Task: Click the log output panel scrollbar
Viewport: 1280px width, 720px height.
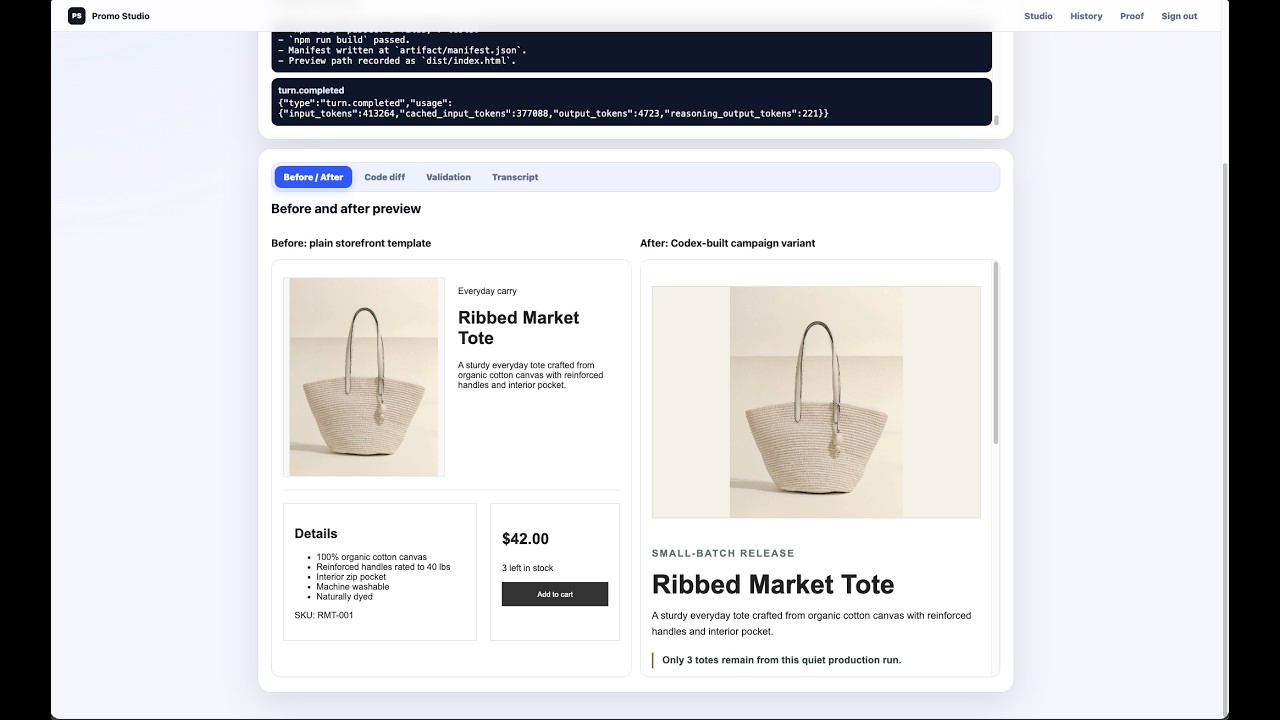Action: point(995,120)
